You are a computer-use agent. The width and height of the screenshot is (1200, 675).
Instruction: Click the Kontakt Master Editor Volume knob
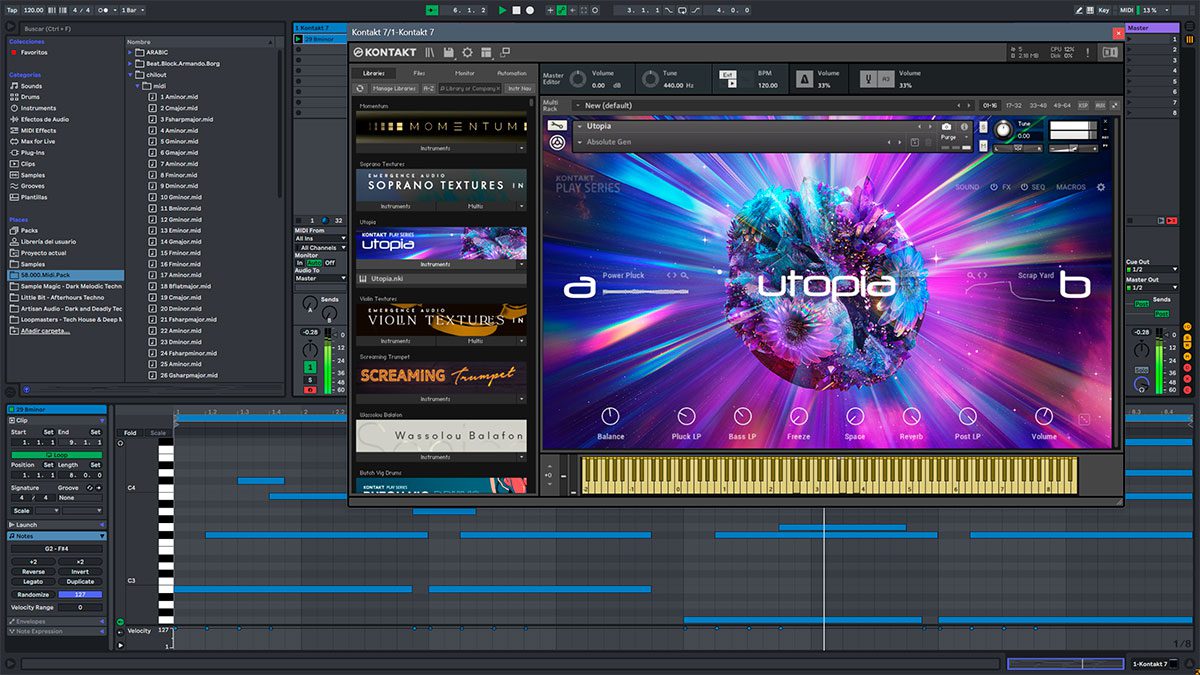coord(576,78)
